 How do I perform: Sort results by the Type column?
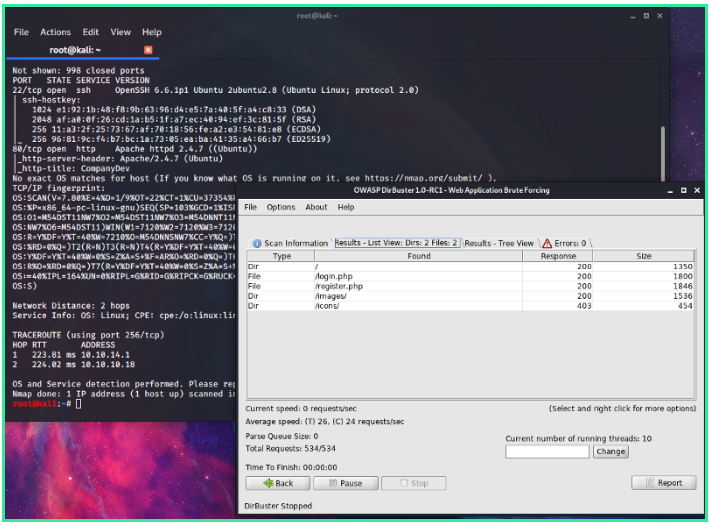point(282,256)
